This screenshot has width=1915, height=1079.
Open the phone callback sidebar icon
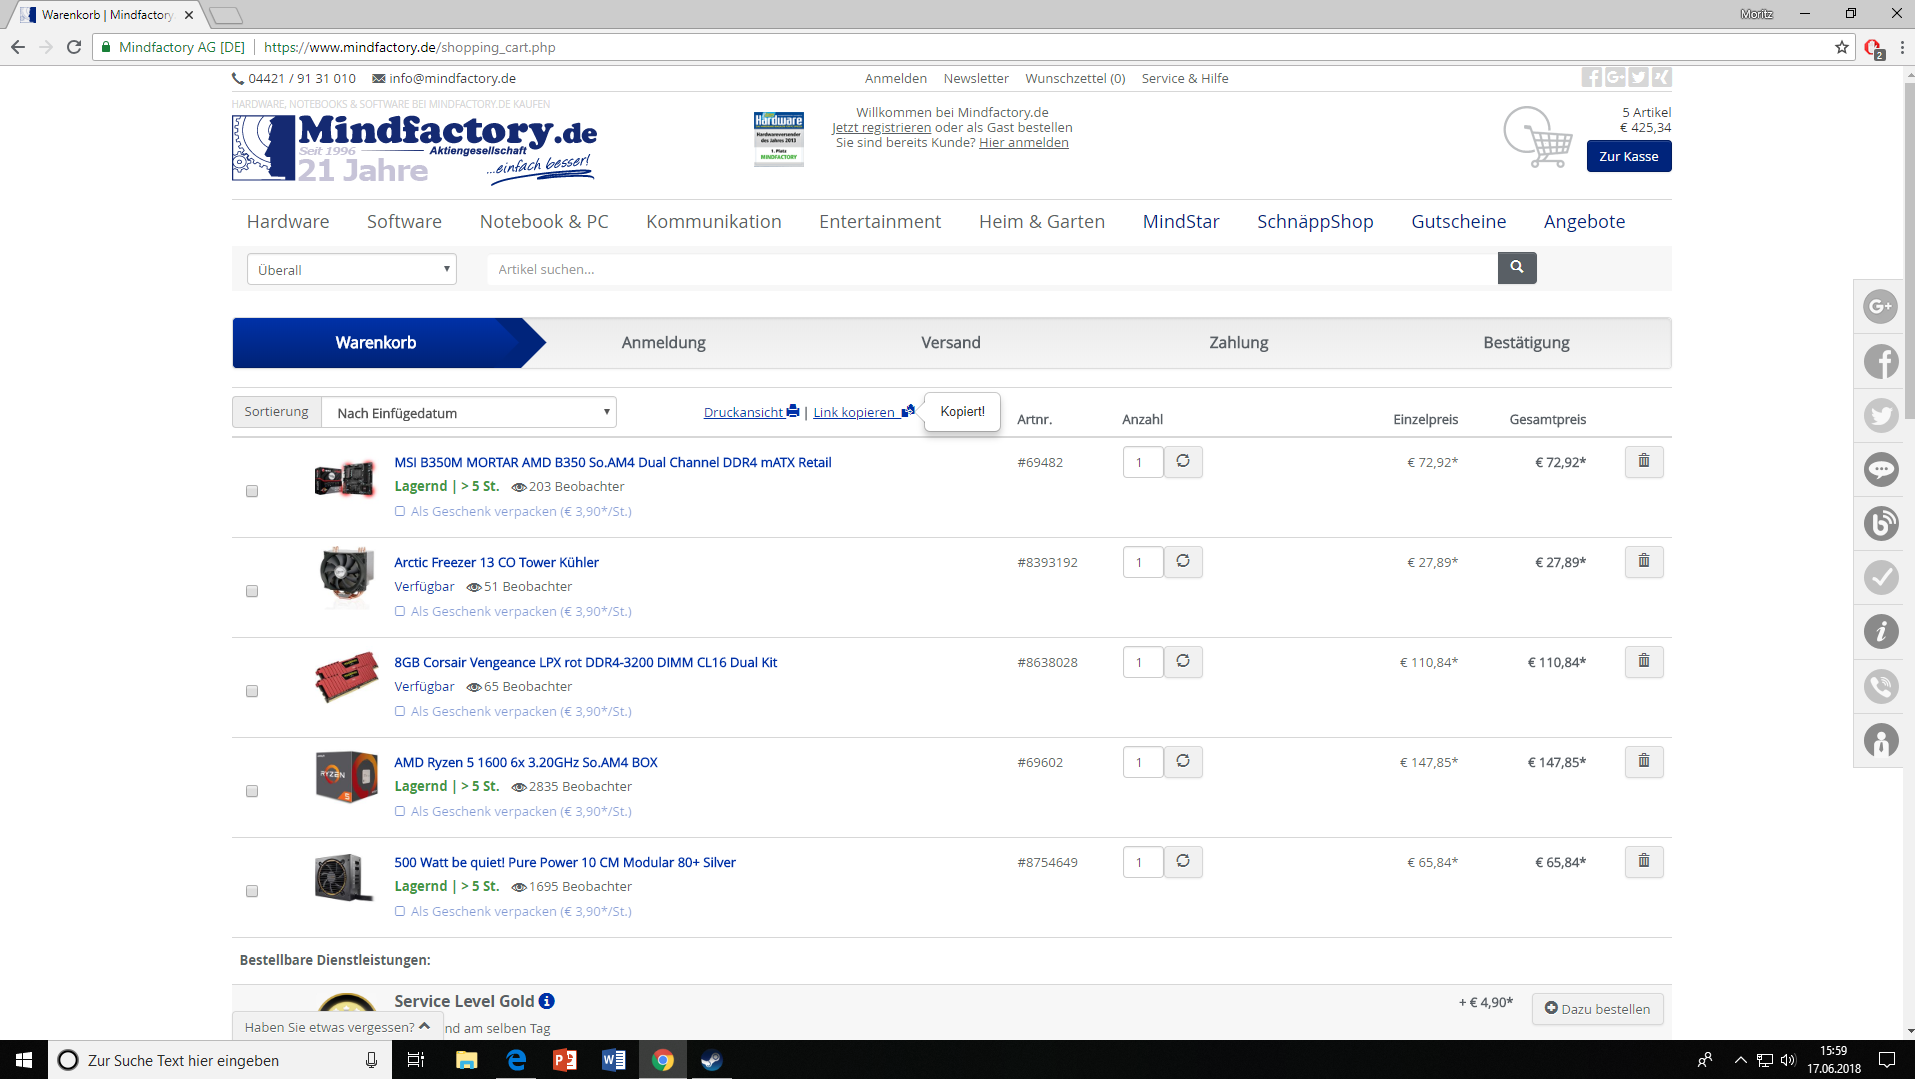coord(1881,686)
